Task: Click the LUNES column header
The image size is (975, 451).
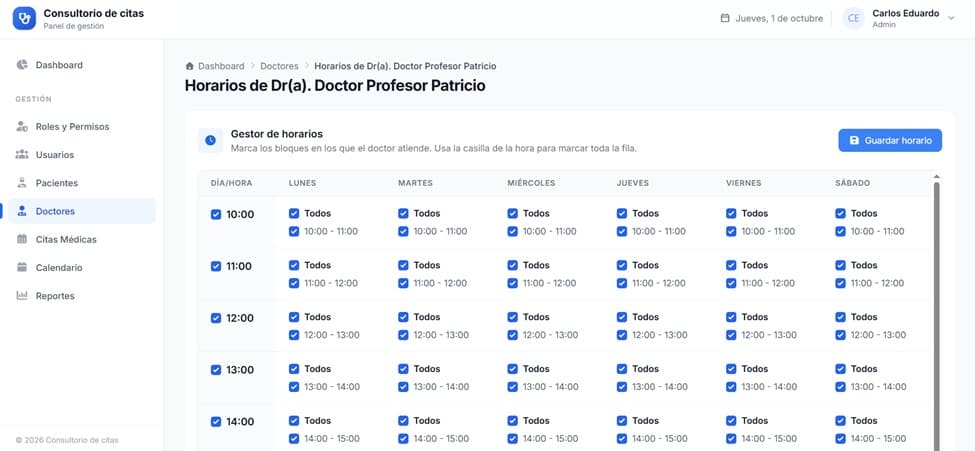Action: pos(302,183)
